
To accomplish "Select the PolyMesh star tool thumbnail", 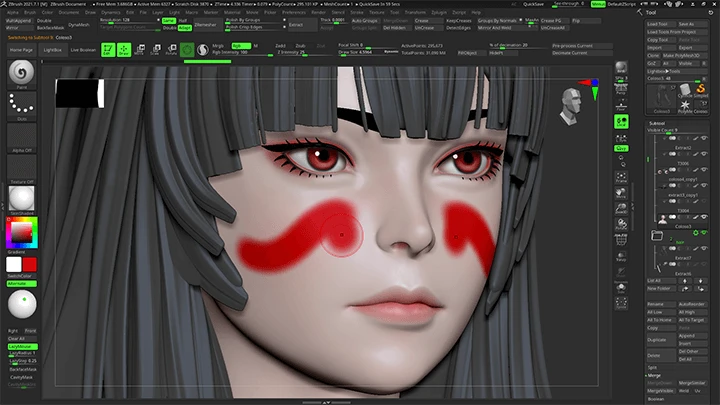I will (685, 107).
